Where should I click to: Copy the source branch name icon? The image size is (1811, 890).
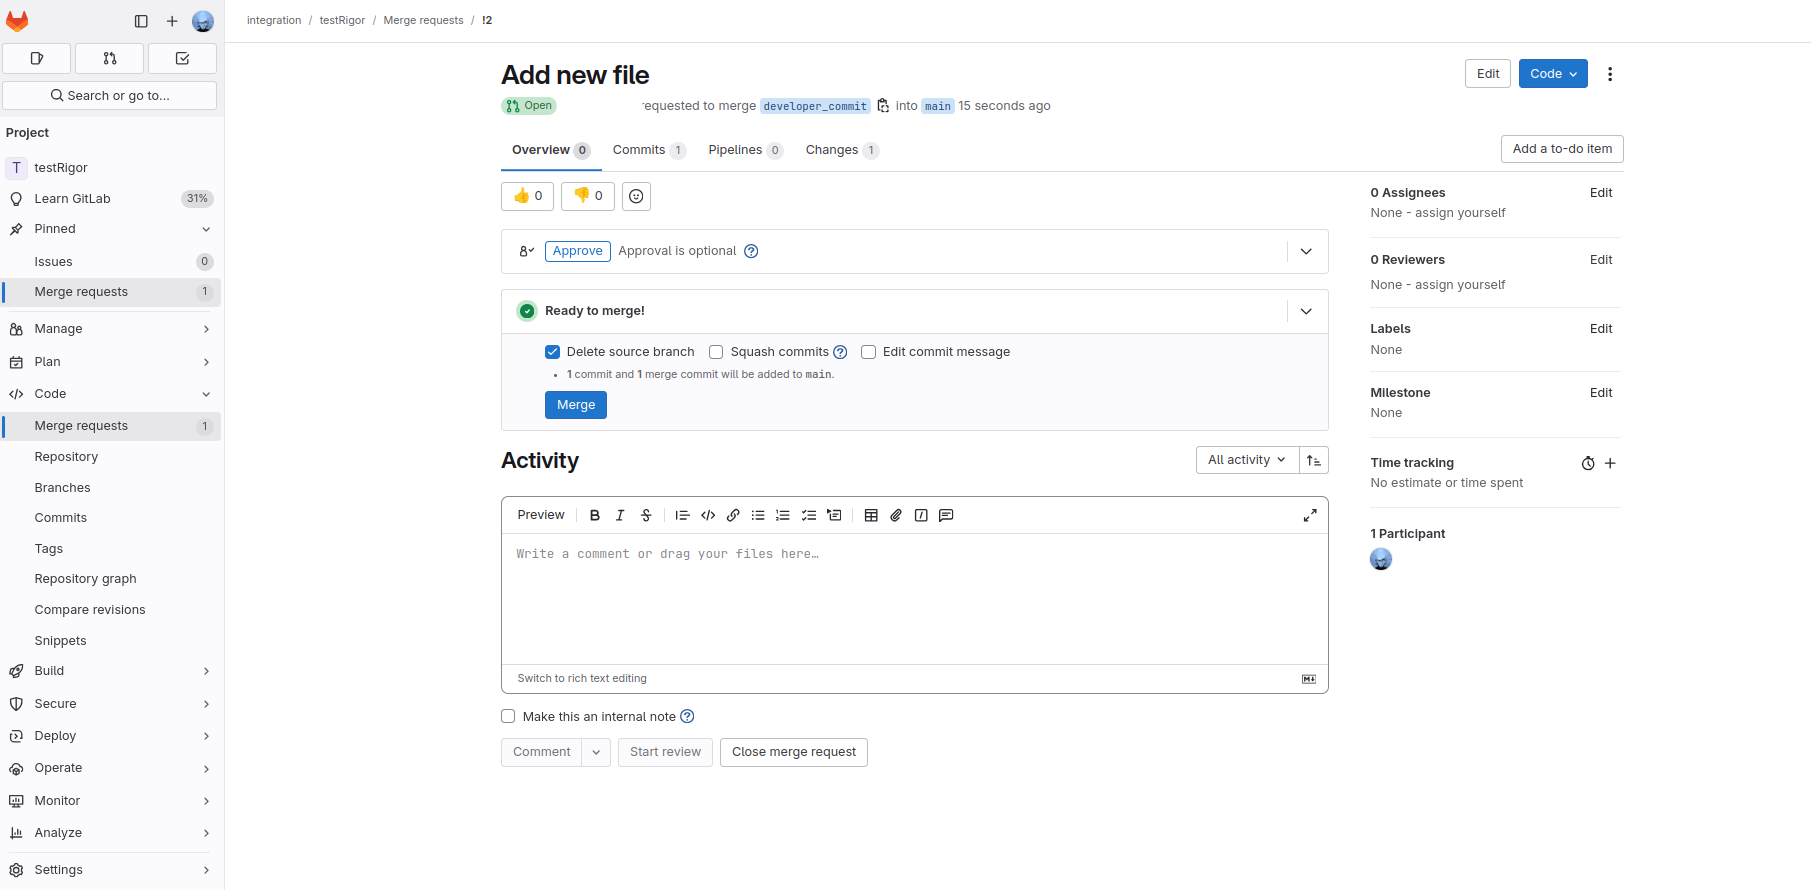click(883, 106)
